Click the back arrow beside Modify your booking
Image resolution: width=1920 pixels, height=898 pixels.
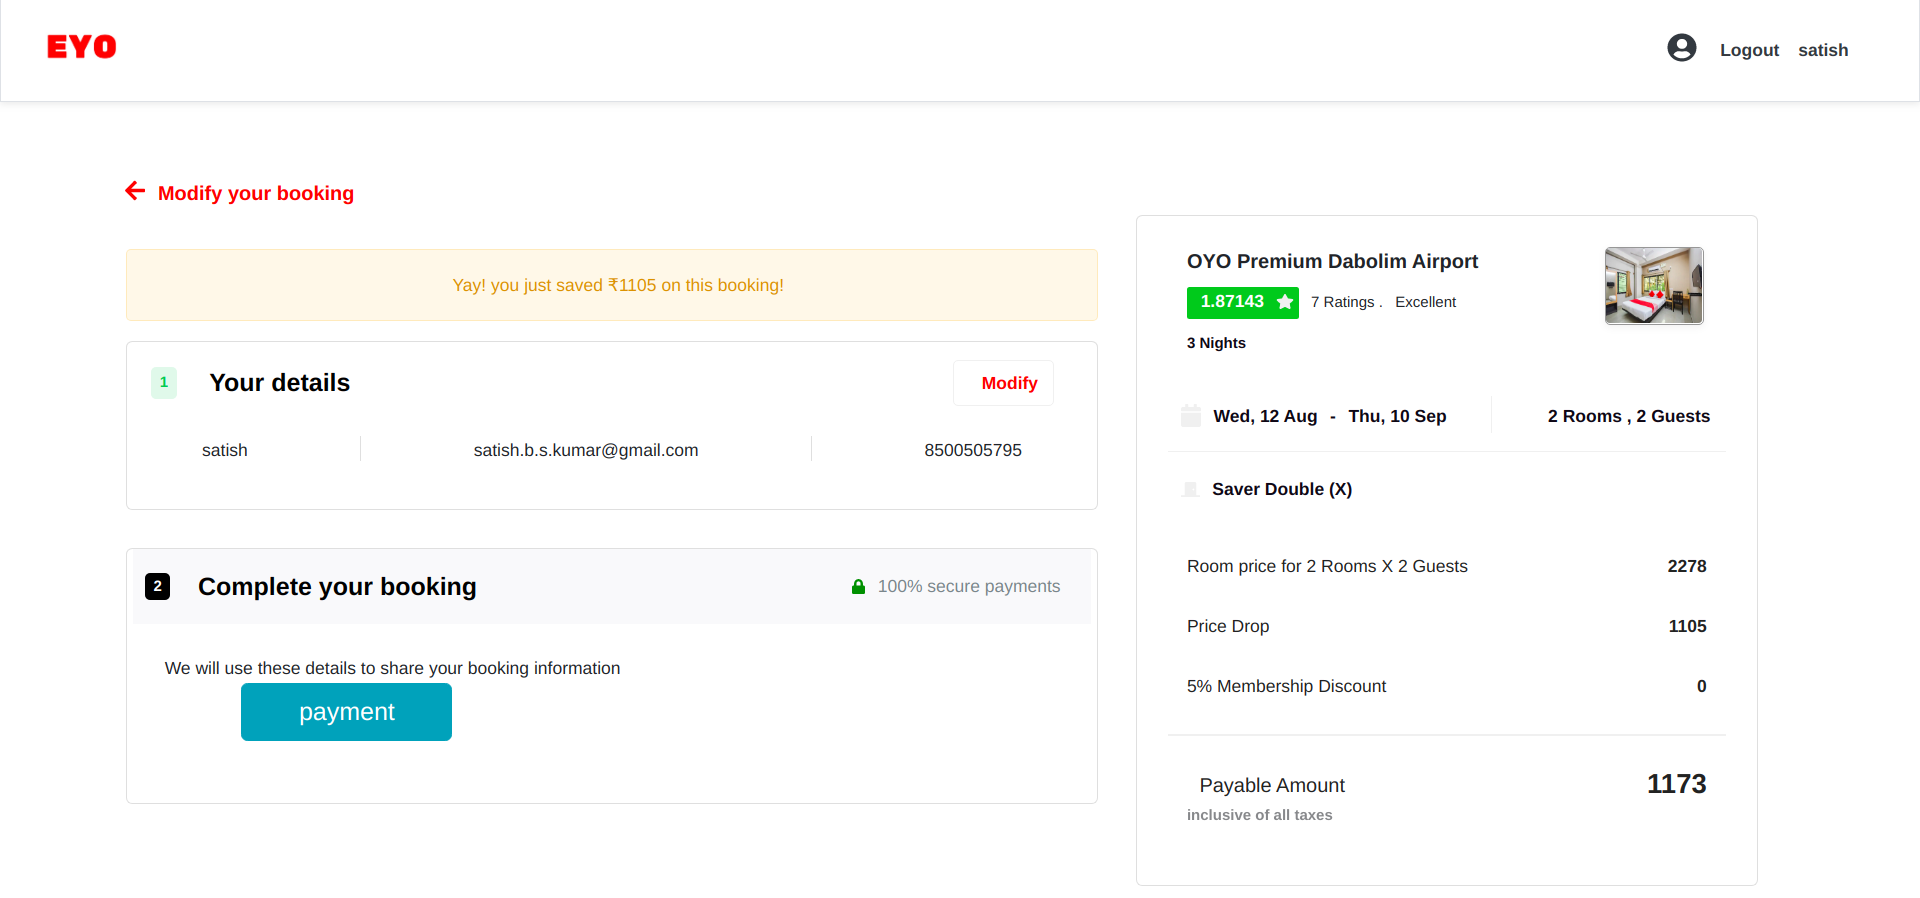click(135, 191)
